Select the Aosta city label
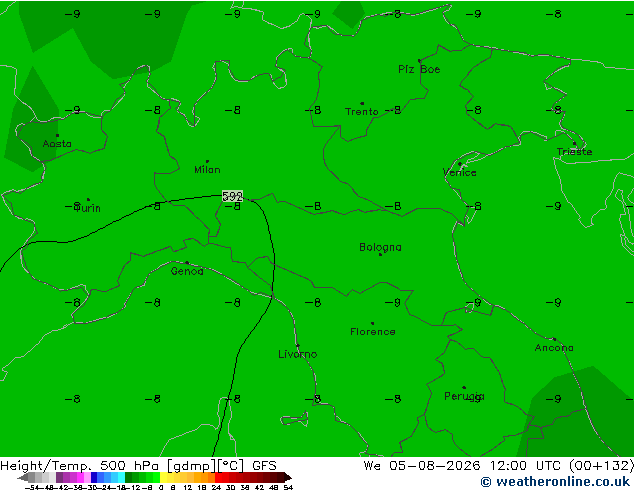Screen dimensions: 634x490 pyautogui.click(x=57, y=144)
